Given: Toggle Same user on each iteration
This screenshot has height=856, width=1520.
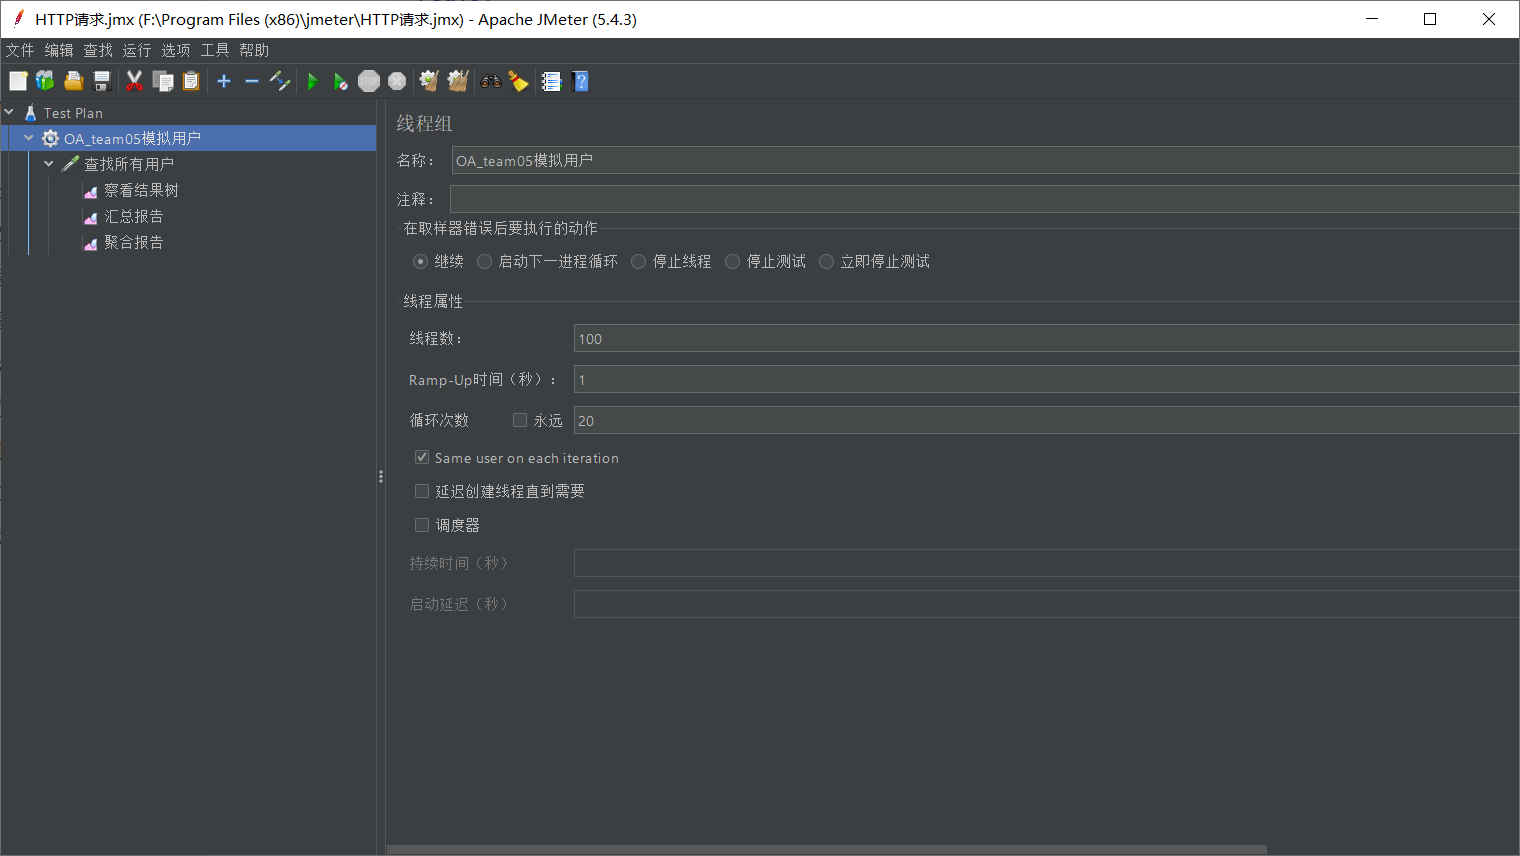Looking at the screenshot, I should [x=422, y=457].
